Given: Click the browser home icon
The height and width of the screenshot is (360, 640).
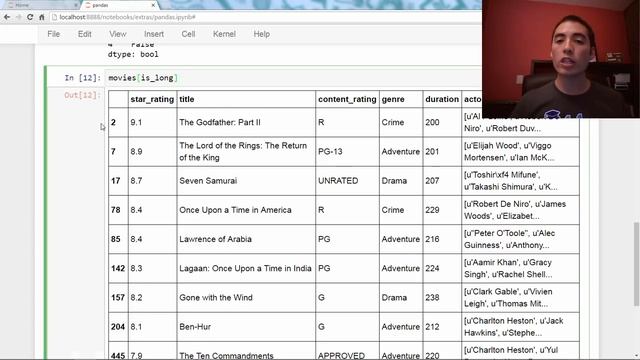Looking at the screenshot, I should (41, 17).
